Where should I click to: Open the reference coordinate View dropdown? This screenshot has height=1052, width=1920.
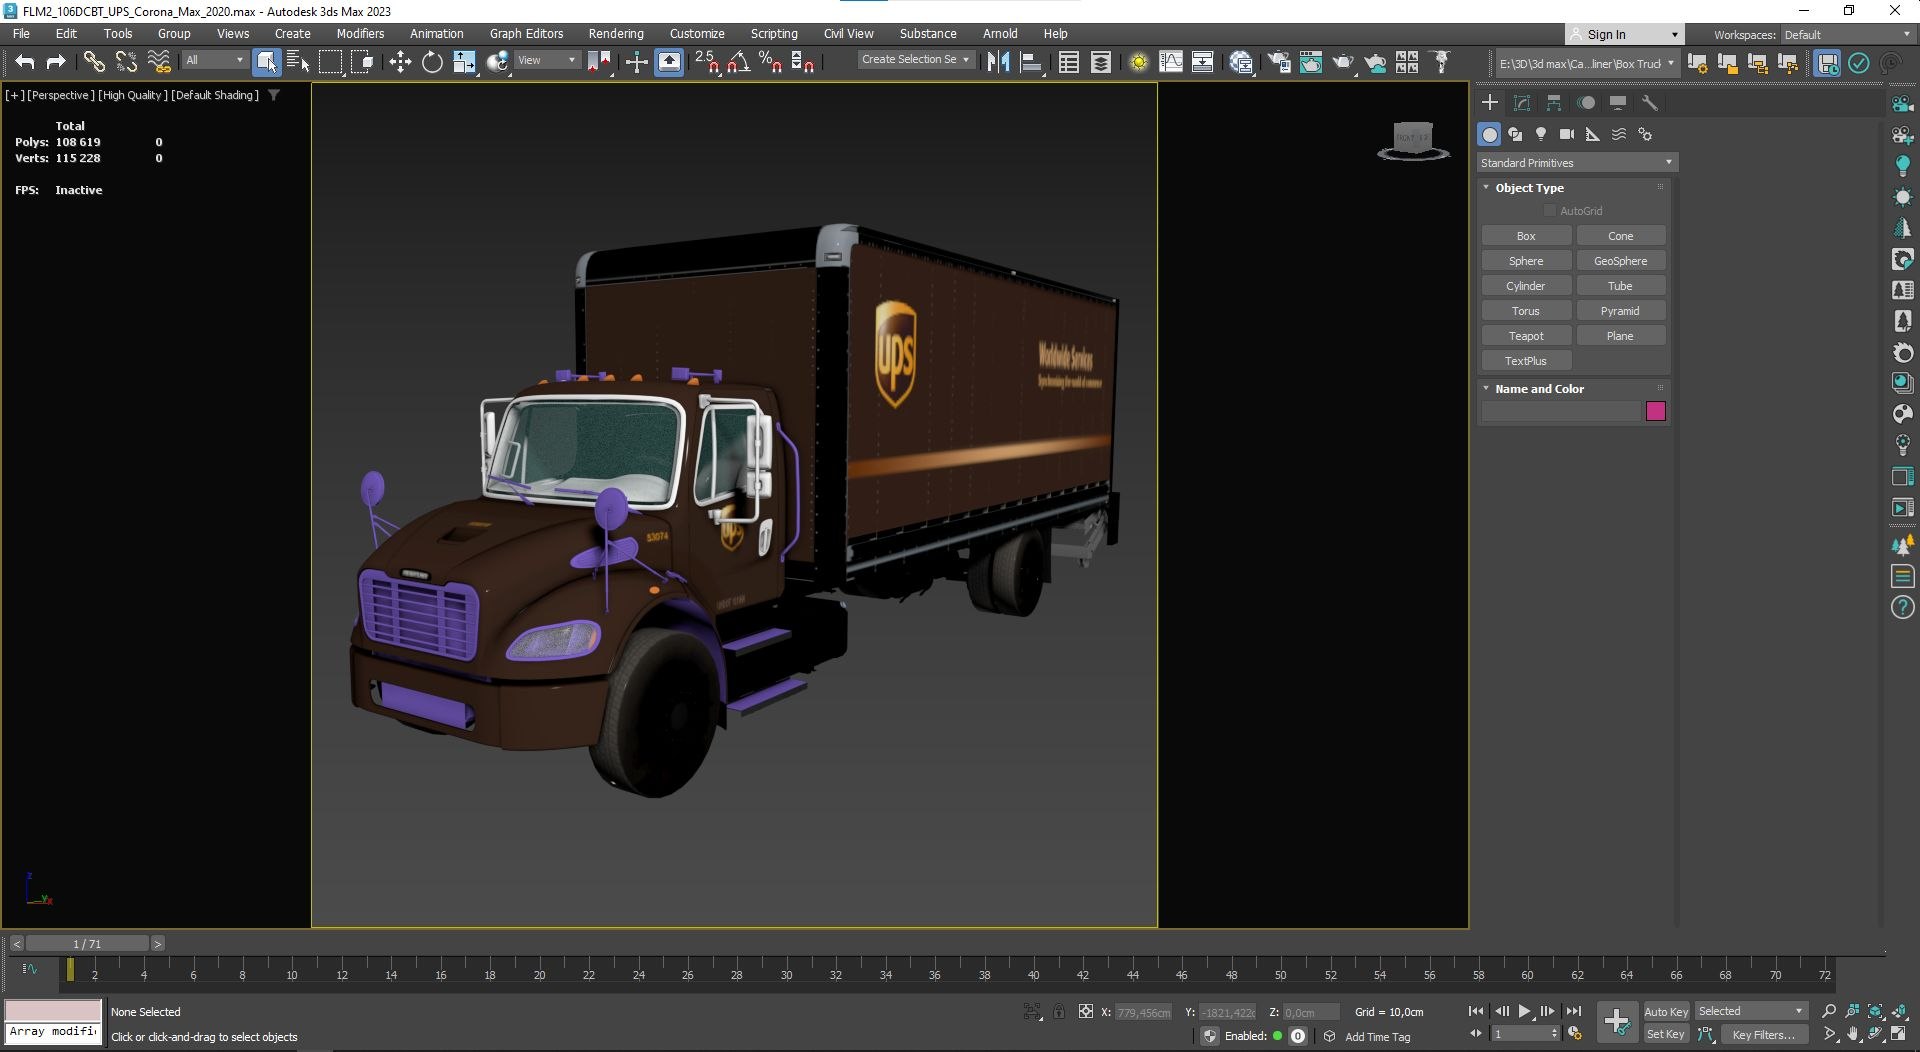point(546,60)
